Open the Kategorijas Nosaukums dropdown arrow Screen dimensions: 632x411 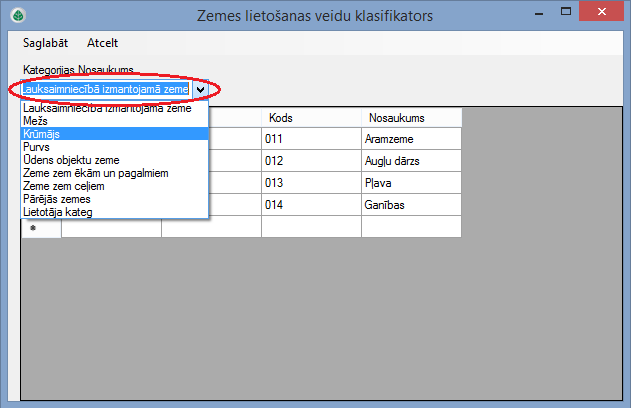pyautogui.click(x=200, y=89)
